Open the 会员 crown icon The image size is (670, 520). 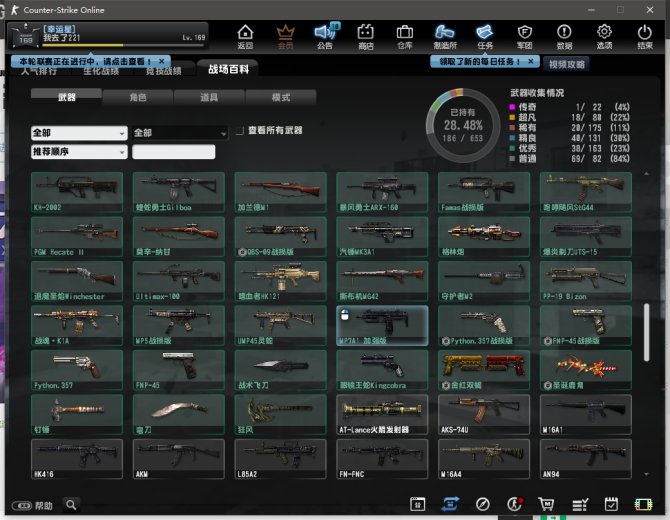coord(285,36)
